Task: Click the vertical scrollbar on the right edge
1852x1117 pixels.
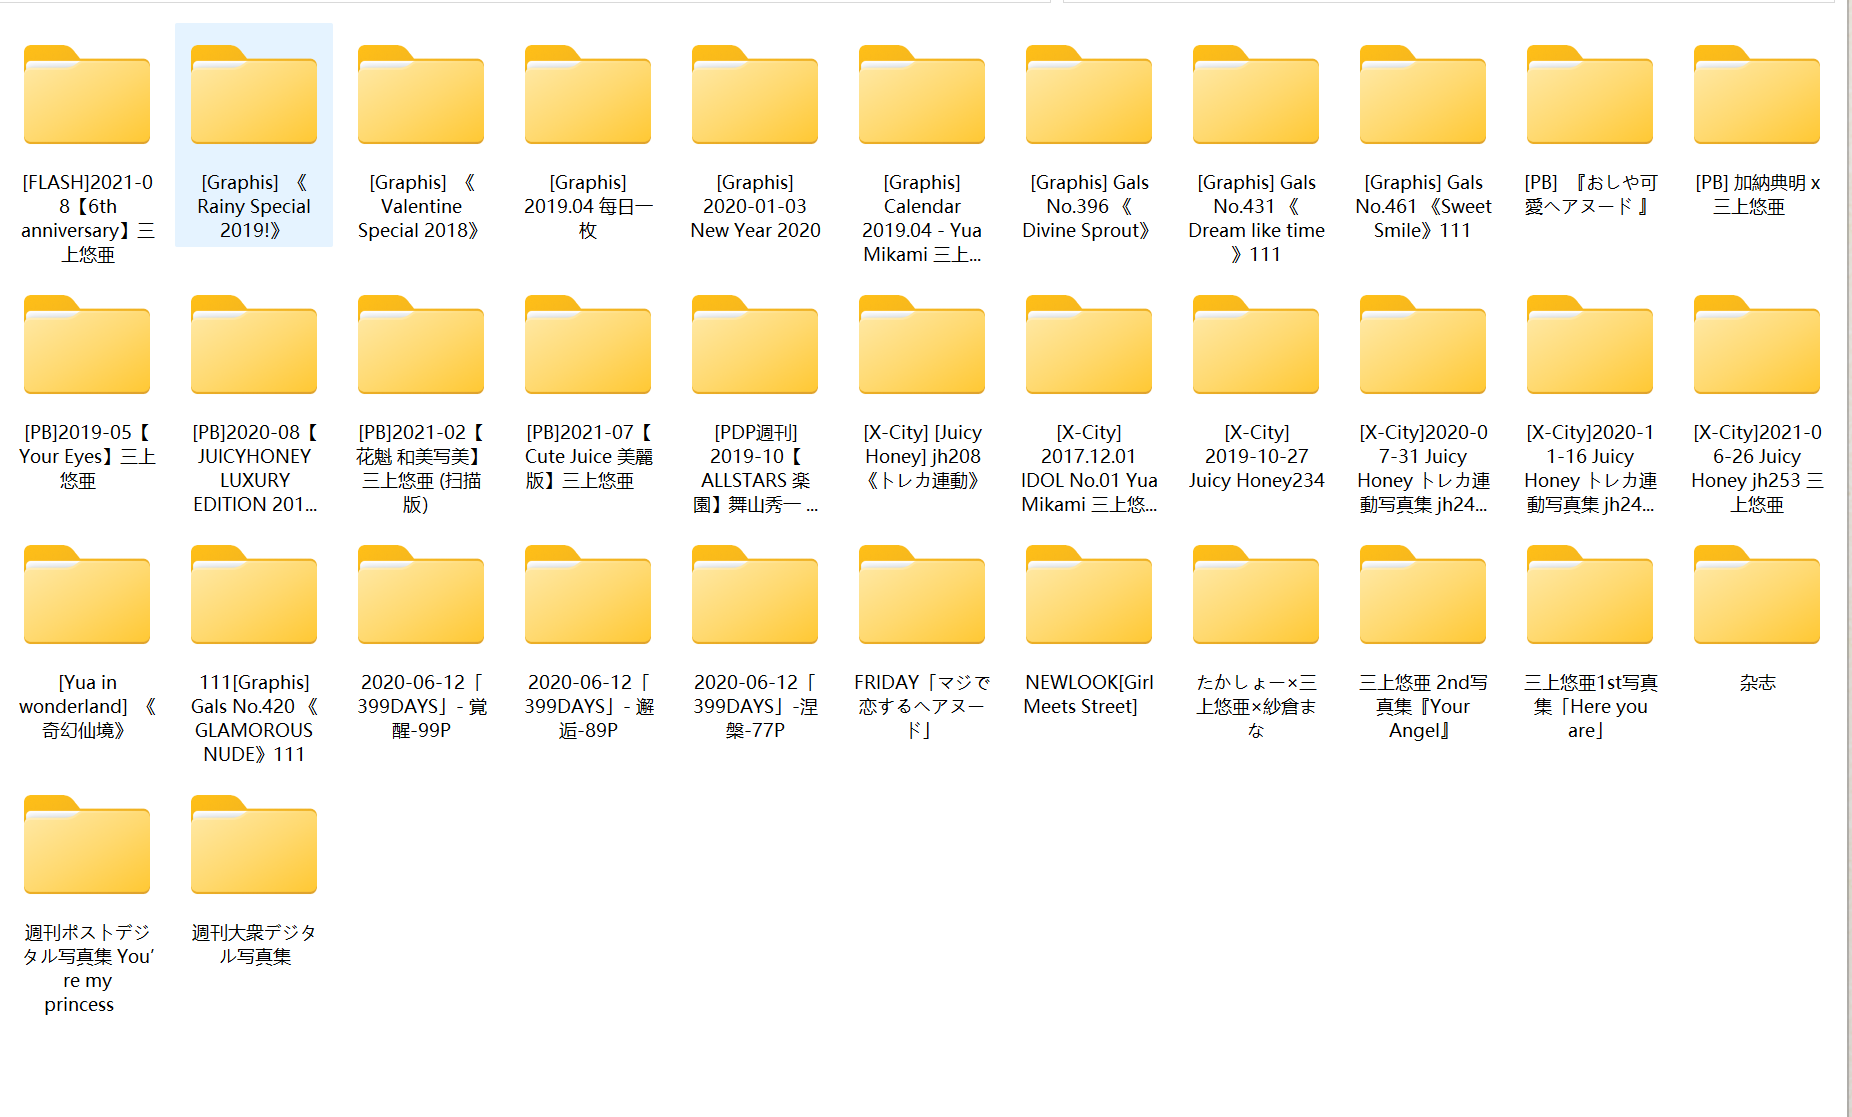Action: pos(1848,558)
